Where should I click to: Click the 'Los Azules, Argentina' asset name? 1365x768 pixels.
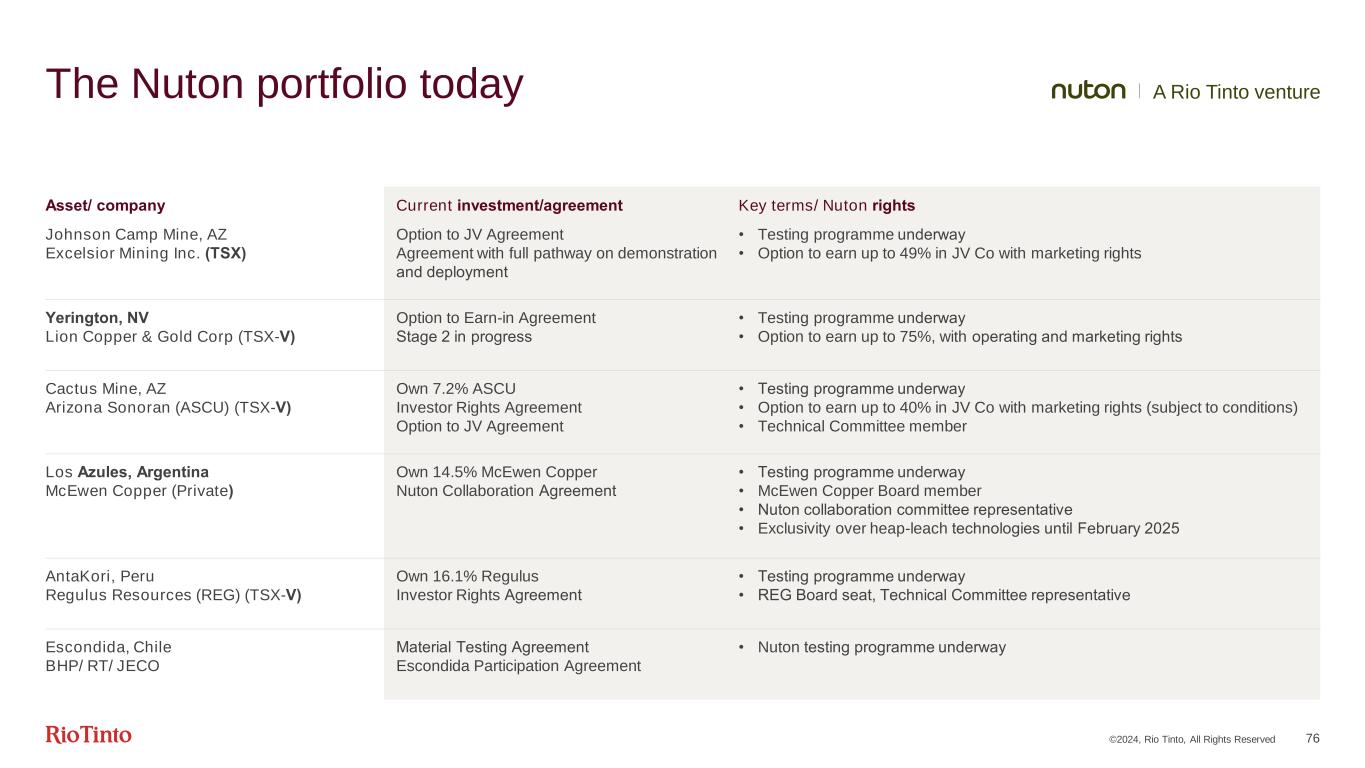click(x=127, y=472)
